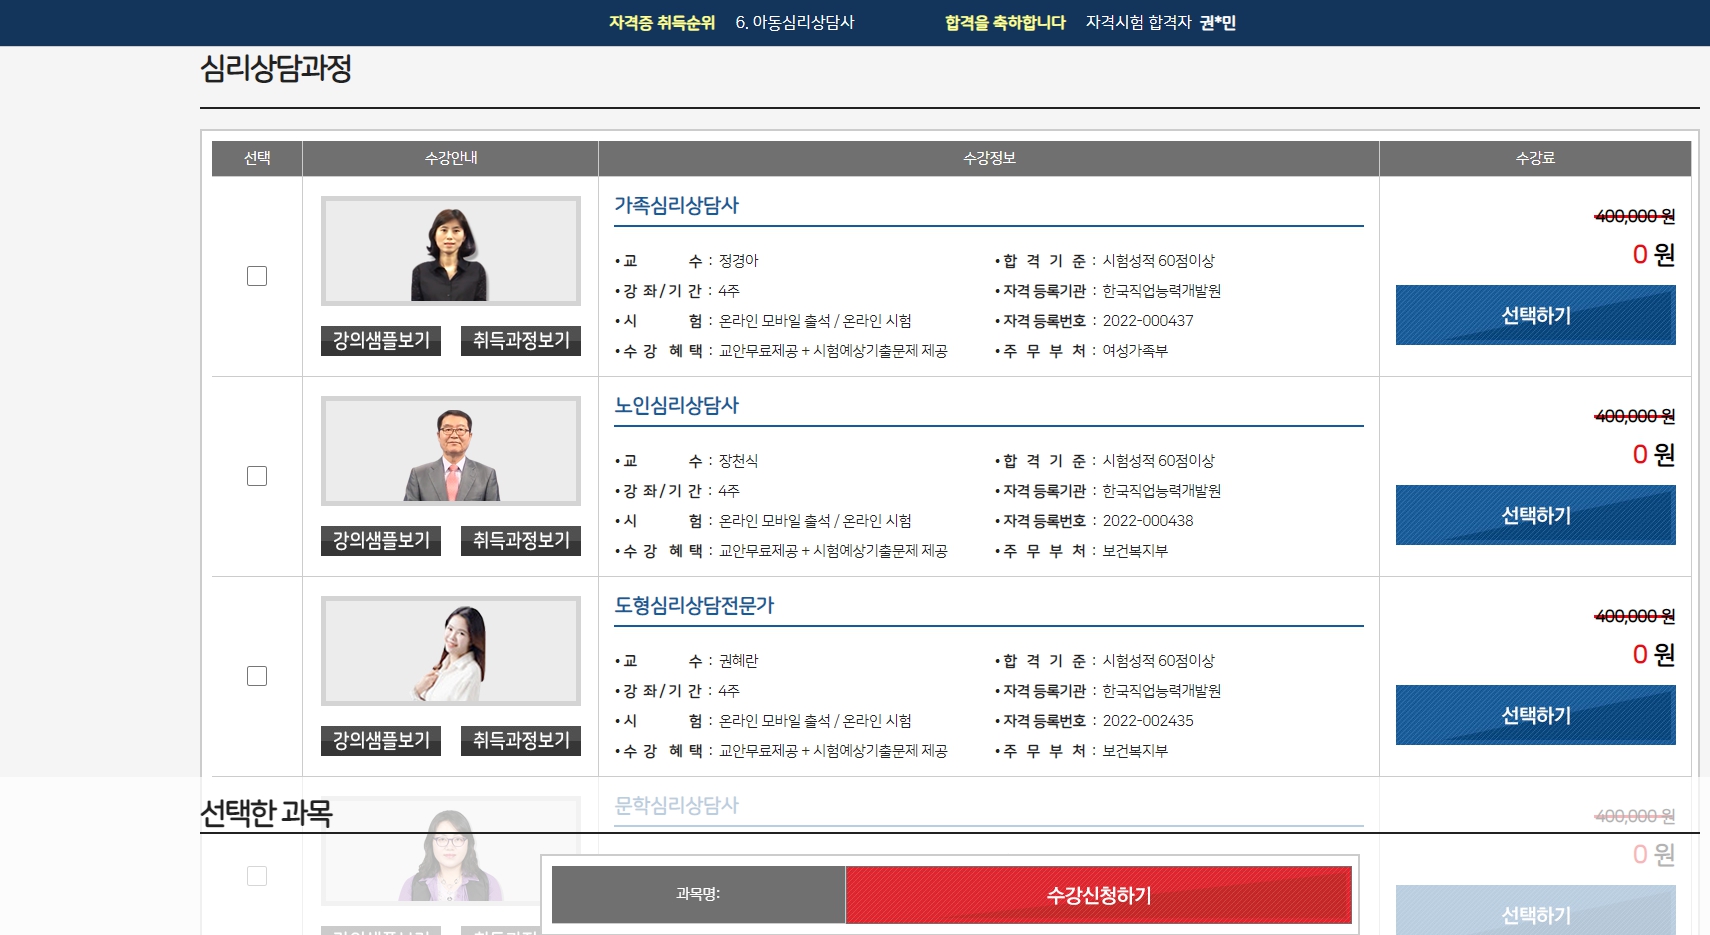
Task: Click the 선택 column header
Action: click(257, 158)
